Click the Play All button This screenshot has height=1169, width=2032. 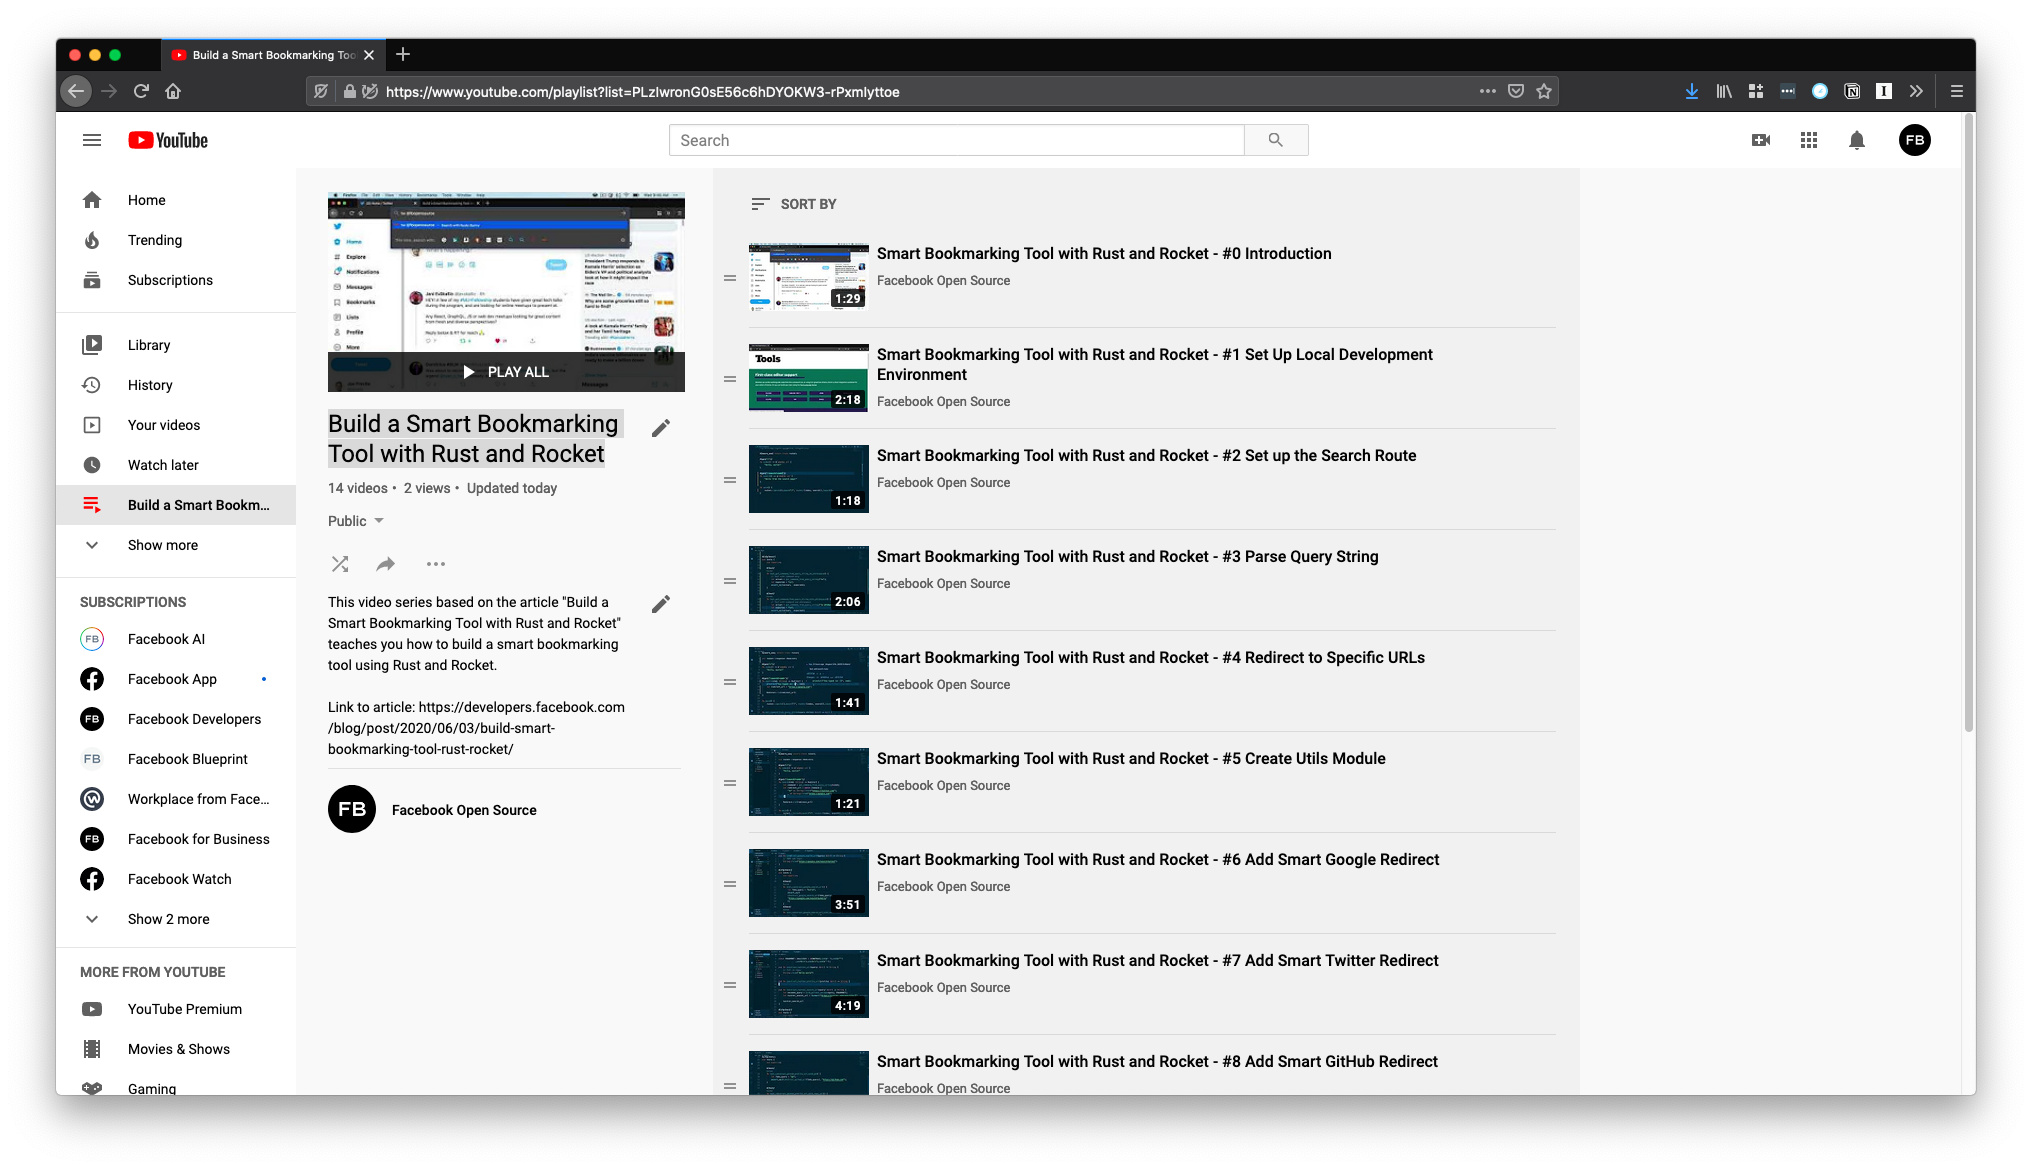point(506,372)
